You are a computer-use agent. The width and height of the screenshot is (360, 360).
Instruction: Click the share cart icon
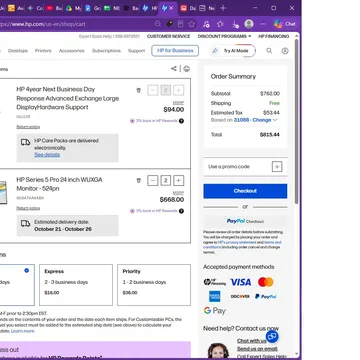tap(174, 68)
